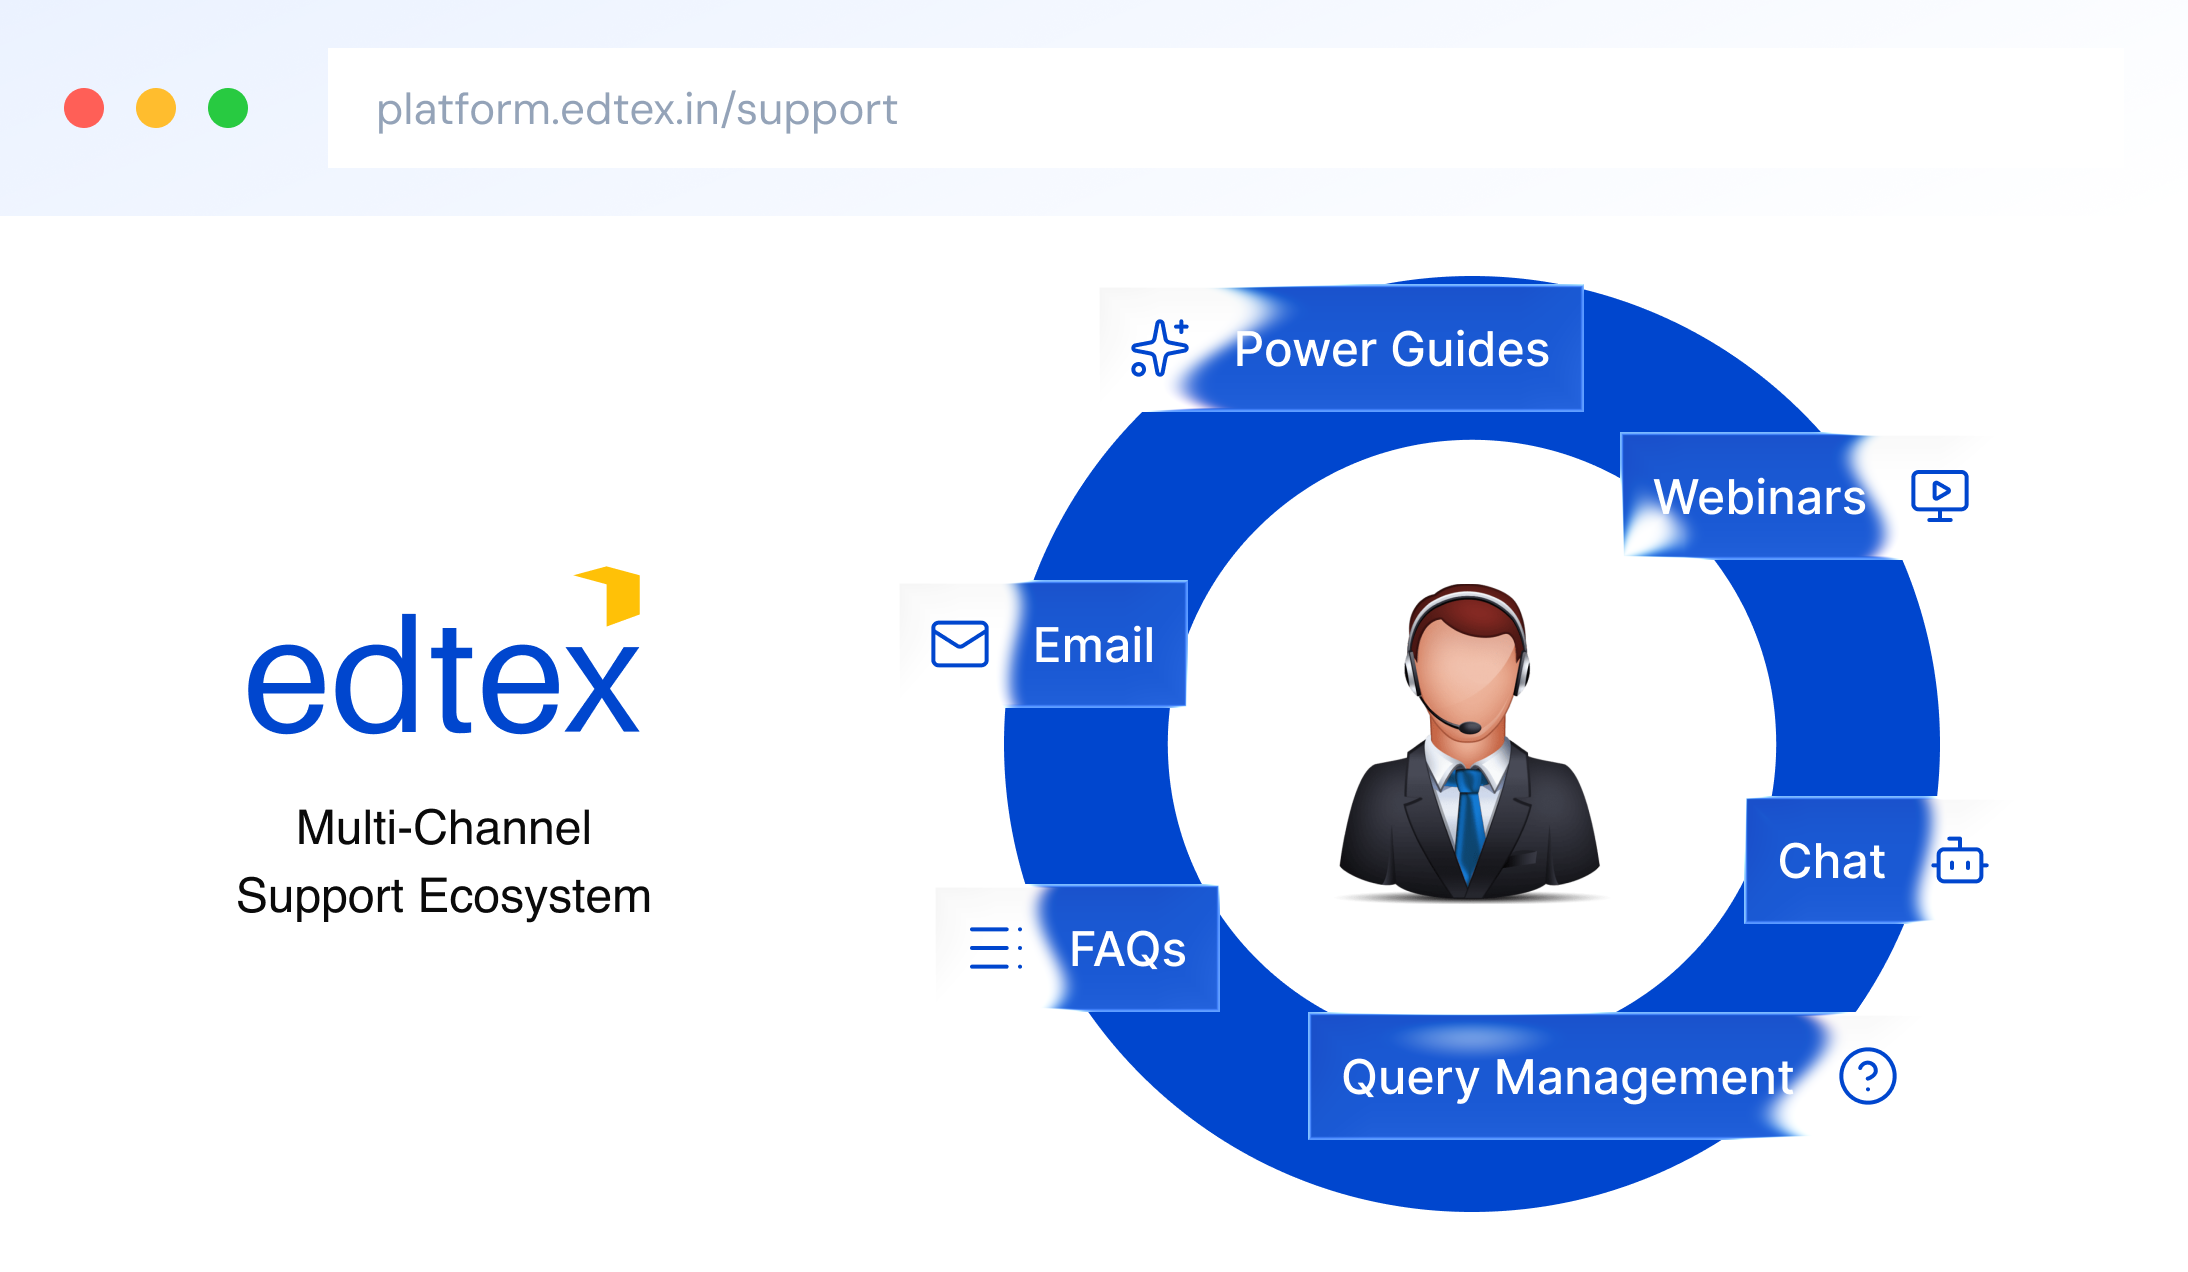Click the yellow window dot
The height and width of the screenshot is (1272, 2188).
156,108
